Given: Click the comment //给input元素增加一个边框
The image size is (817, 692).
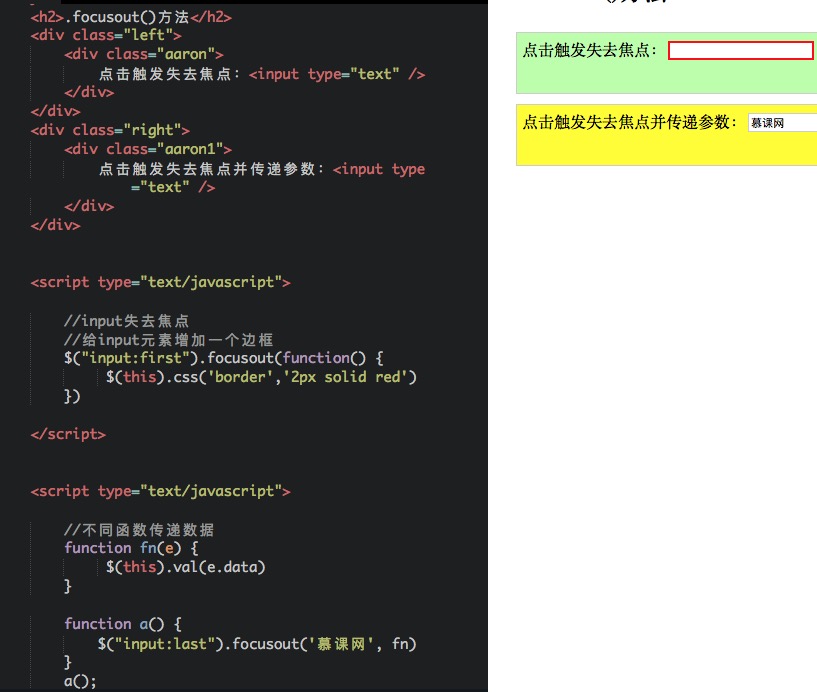Looking at the screenshot, I should point(169,340).
